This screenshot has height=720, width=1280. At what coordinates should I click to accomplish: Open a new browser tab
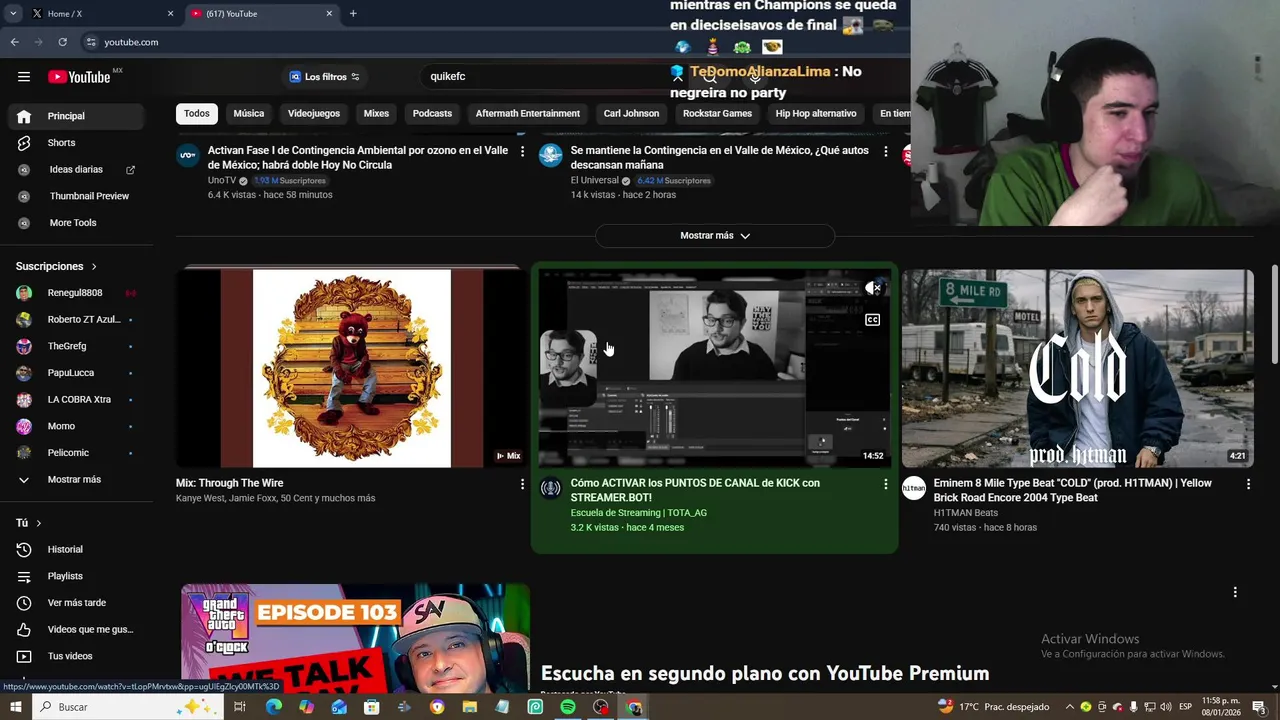[x=353, y=14]
